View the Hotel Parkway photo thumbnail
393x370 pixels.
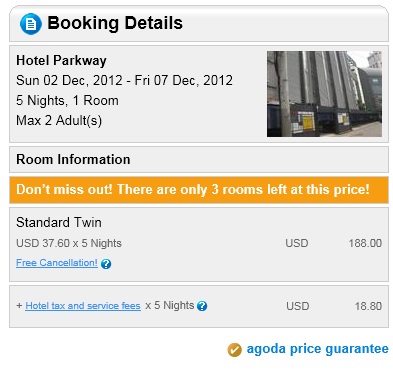coord(324,94)
